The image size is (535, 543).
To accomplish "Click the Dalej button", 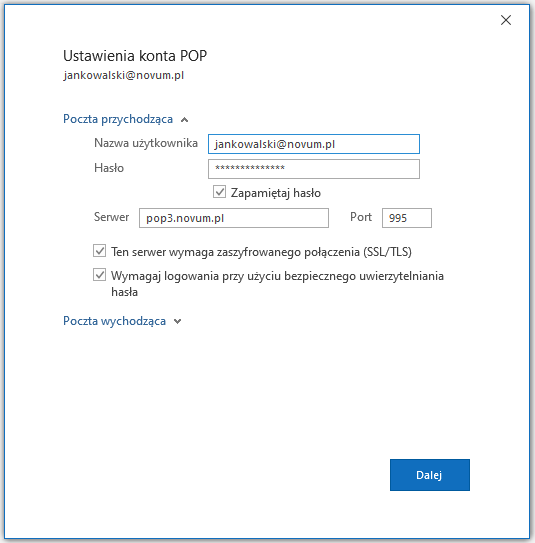I will coord(430,475).
